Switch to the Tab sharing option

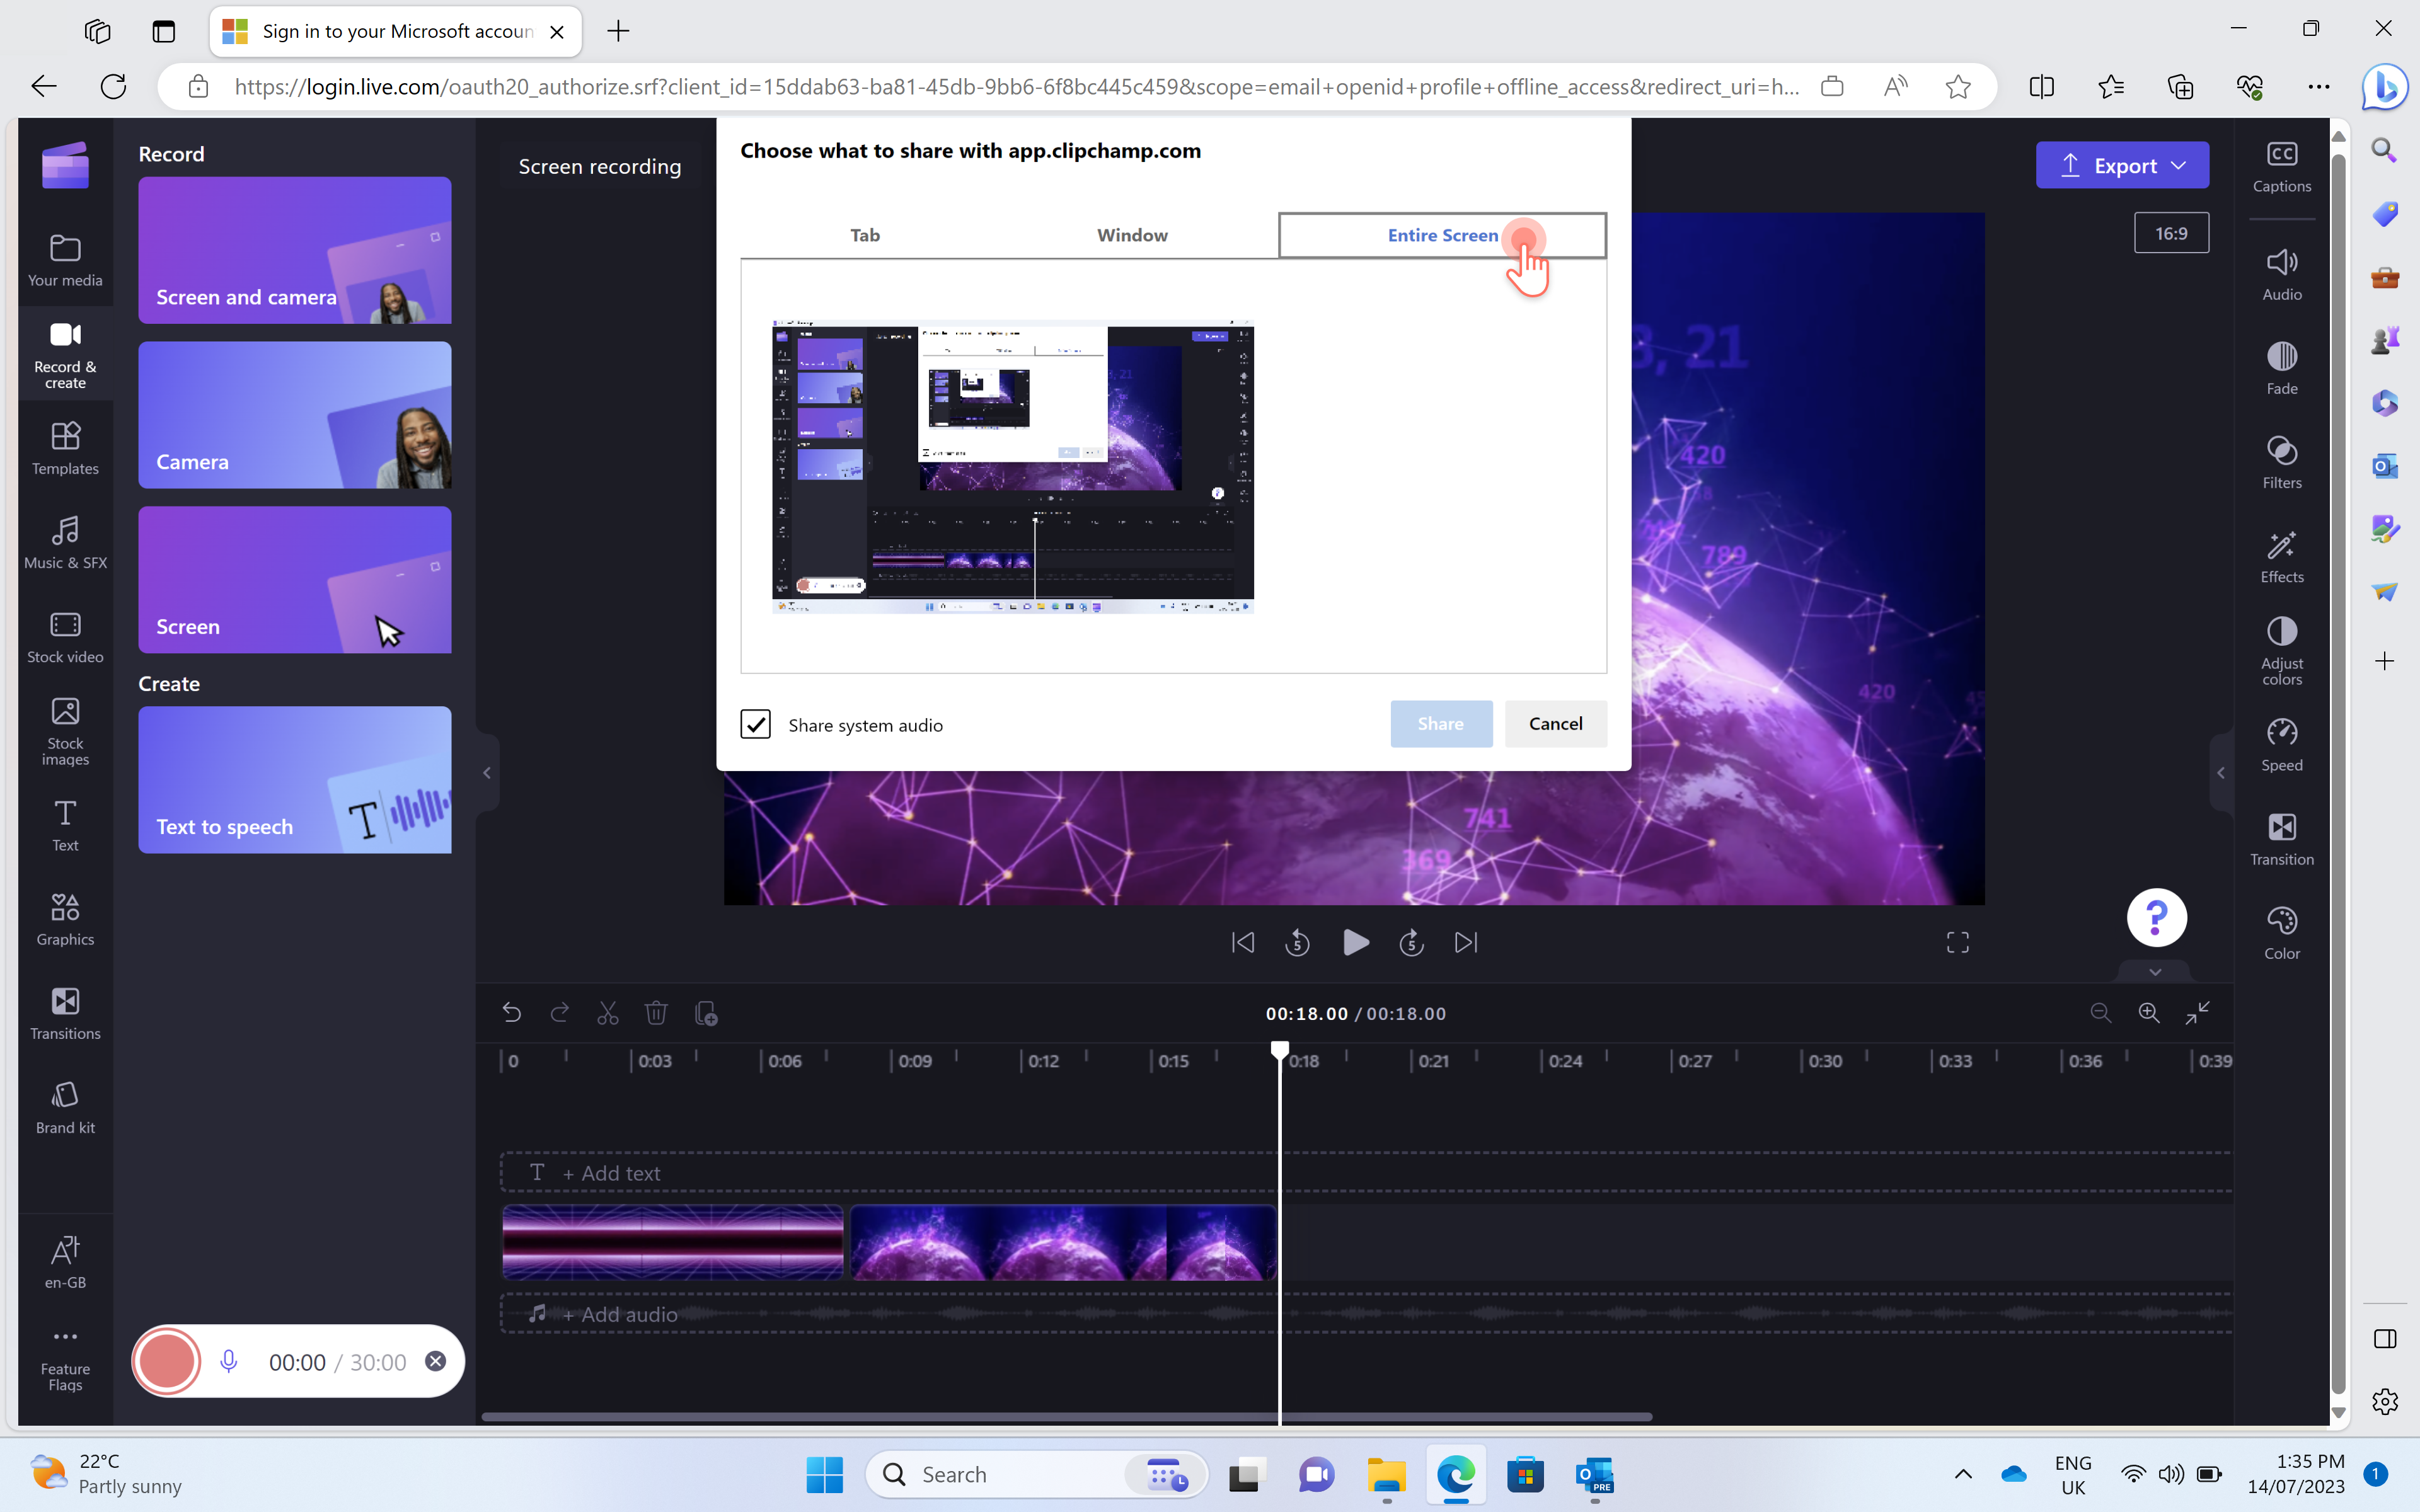pos(865,235)
